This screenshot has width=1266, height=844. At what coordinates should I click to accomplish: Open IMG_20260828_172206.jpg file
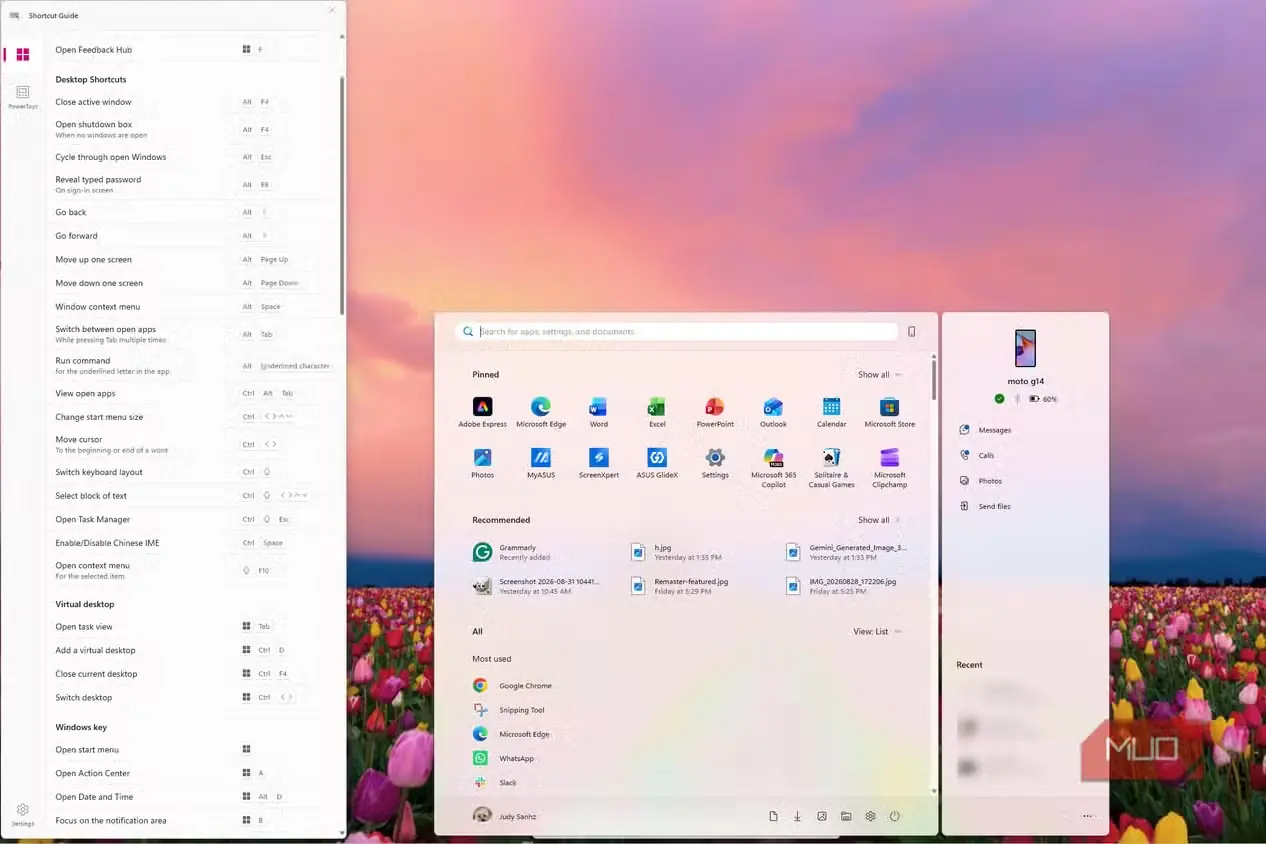(842, 586)
